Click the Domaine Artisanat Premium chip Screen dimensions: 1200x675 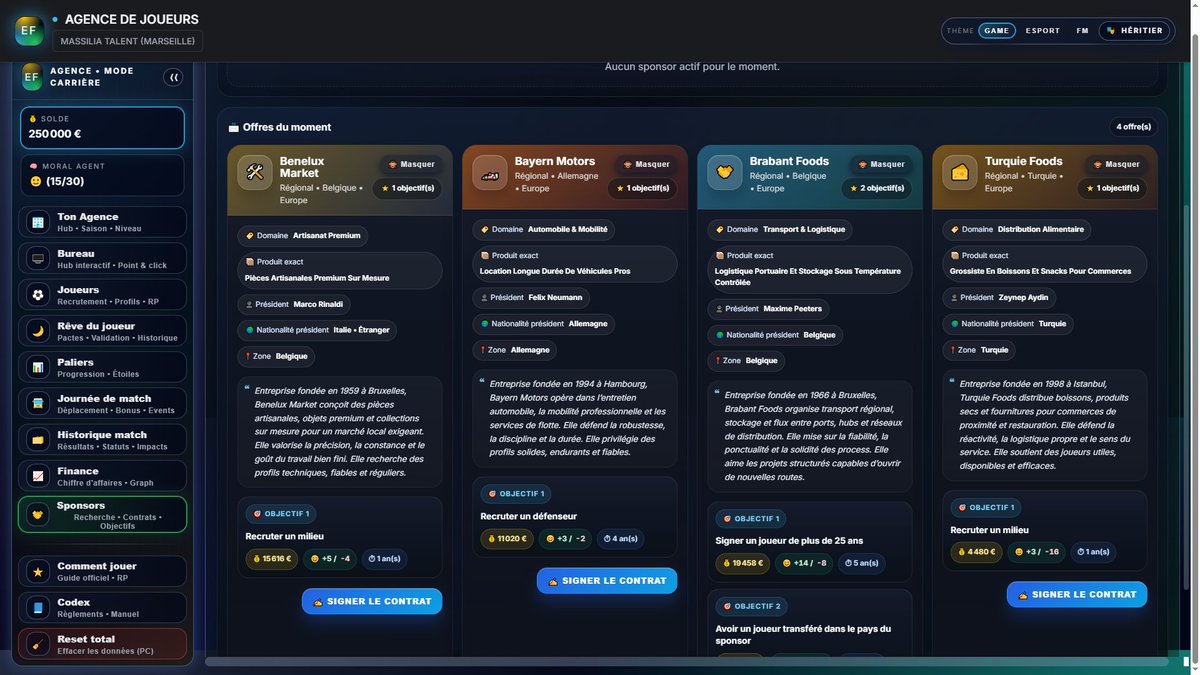pos(303,236)
